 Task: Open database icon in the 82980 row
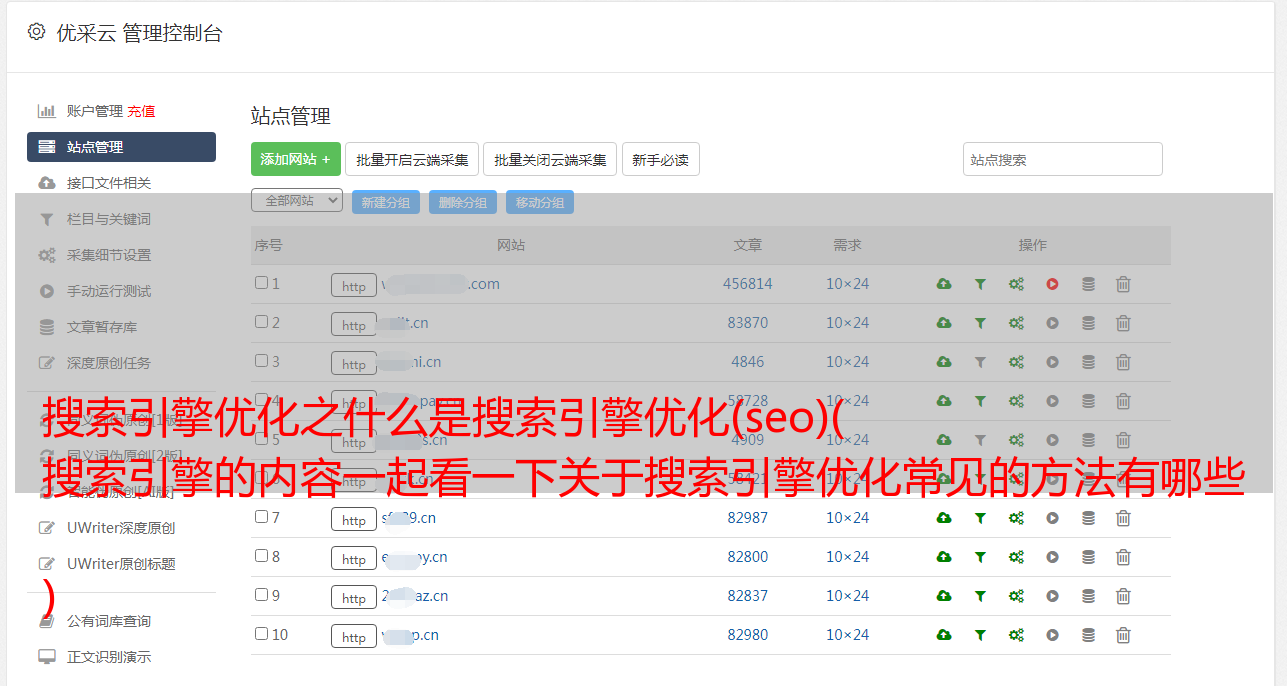coord(1088,635)
